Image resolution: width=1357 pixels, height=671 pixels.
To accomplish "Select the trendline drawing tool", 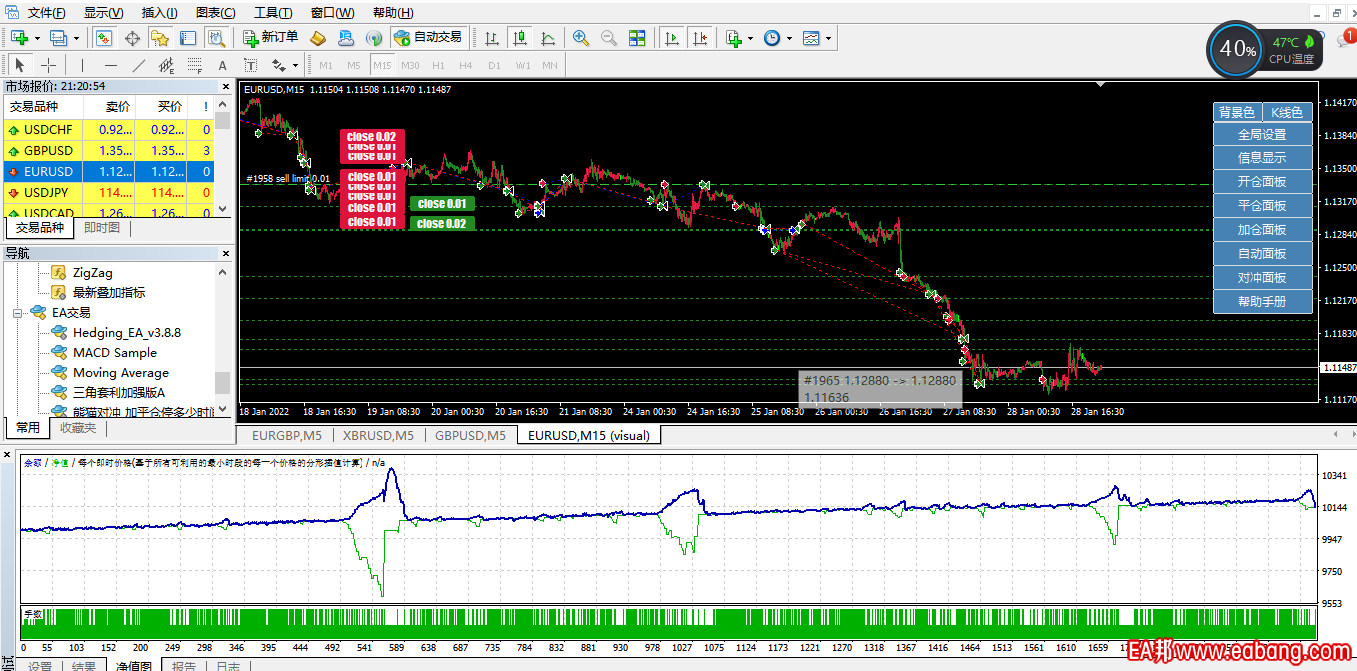I will click(x=139, y=65).
